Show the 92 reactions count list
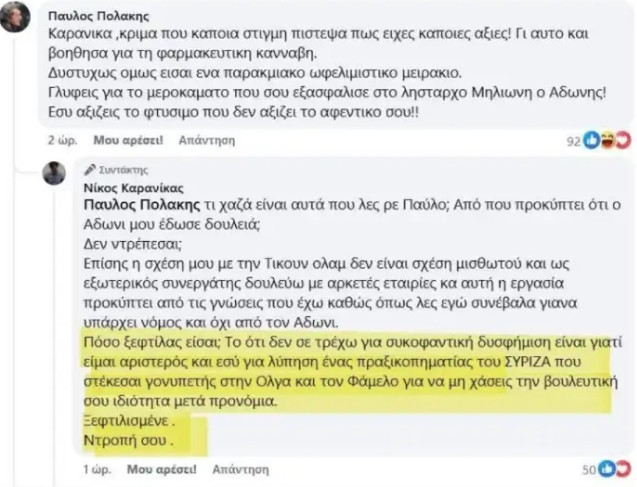Viewport: 637px width, 487px height. (573, 141)
